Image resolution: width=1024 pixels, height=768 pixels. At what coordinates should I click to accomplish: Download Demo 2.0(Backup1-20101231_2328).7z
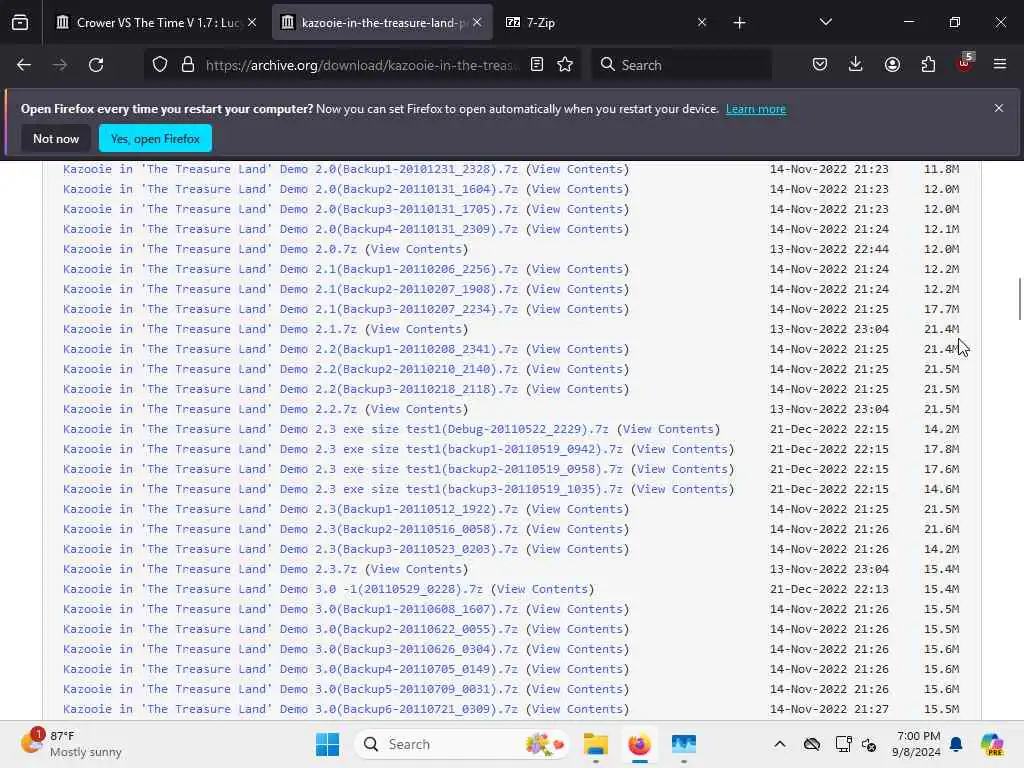point(290,169)
